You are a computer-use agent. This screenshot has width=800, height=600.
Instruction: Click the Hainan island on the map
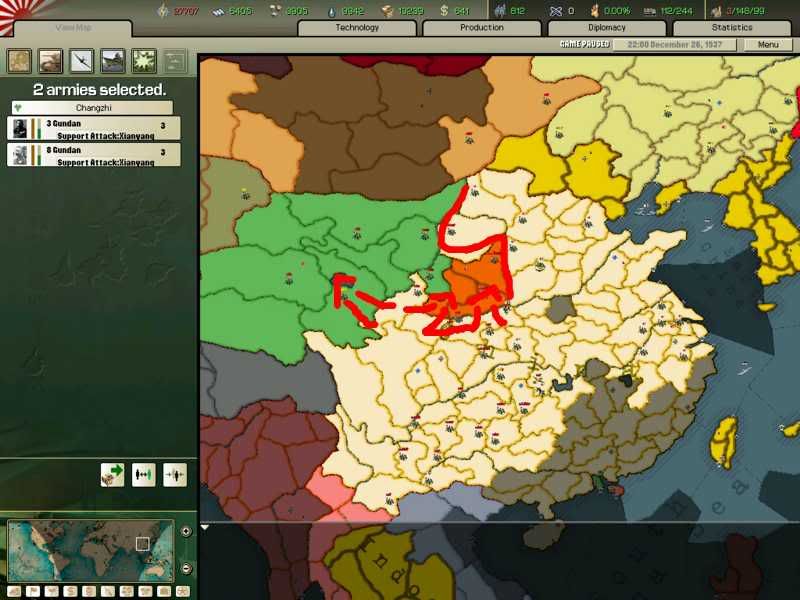click(x=543, y=536)
